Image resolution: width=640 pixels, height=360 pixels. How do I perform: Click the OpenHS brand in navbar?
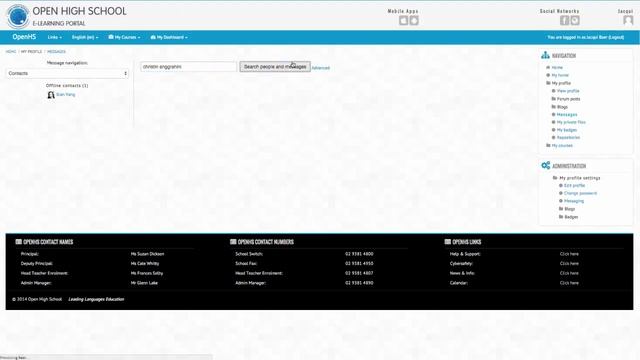click(24, 37)
